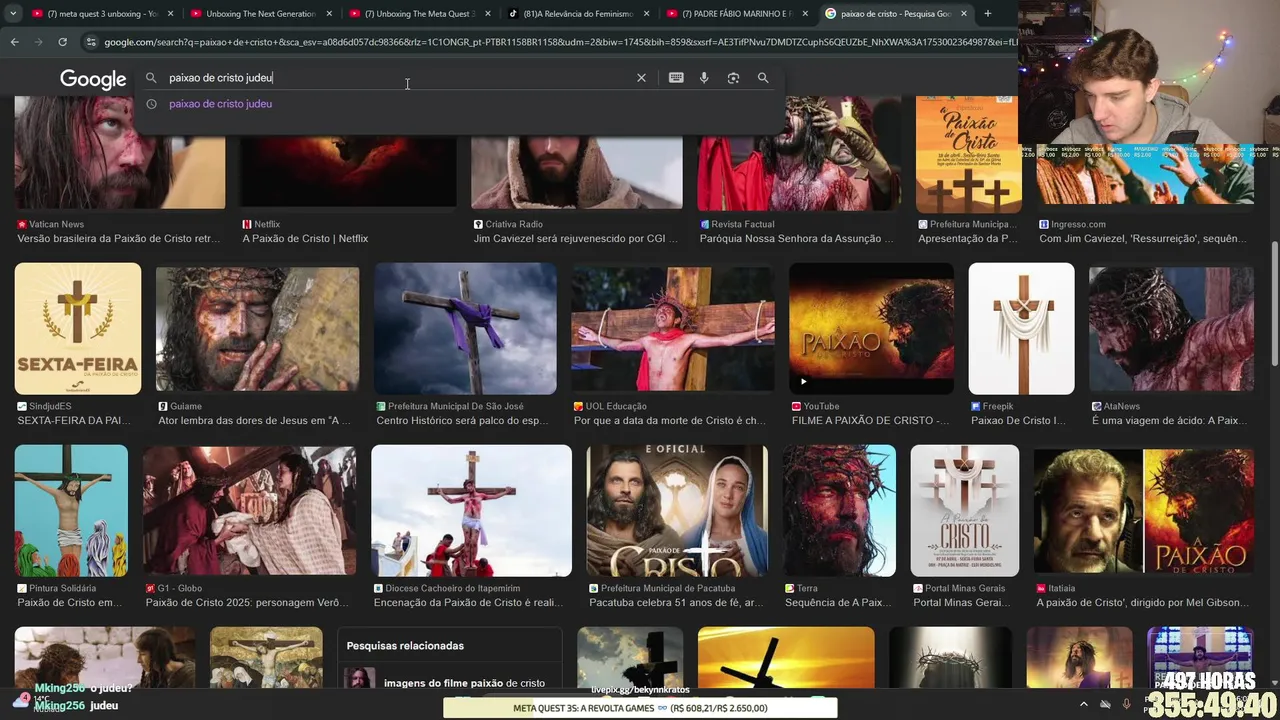Image resolution: width=1280 pixels, height=720 pixels.
Task: Open the UOL Educação crucifixion image
Action: 673,328
